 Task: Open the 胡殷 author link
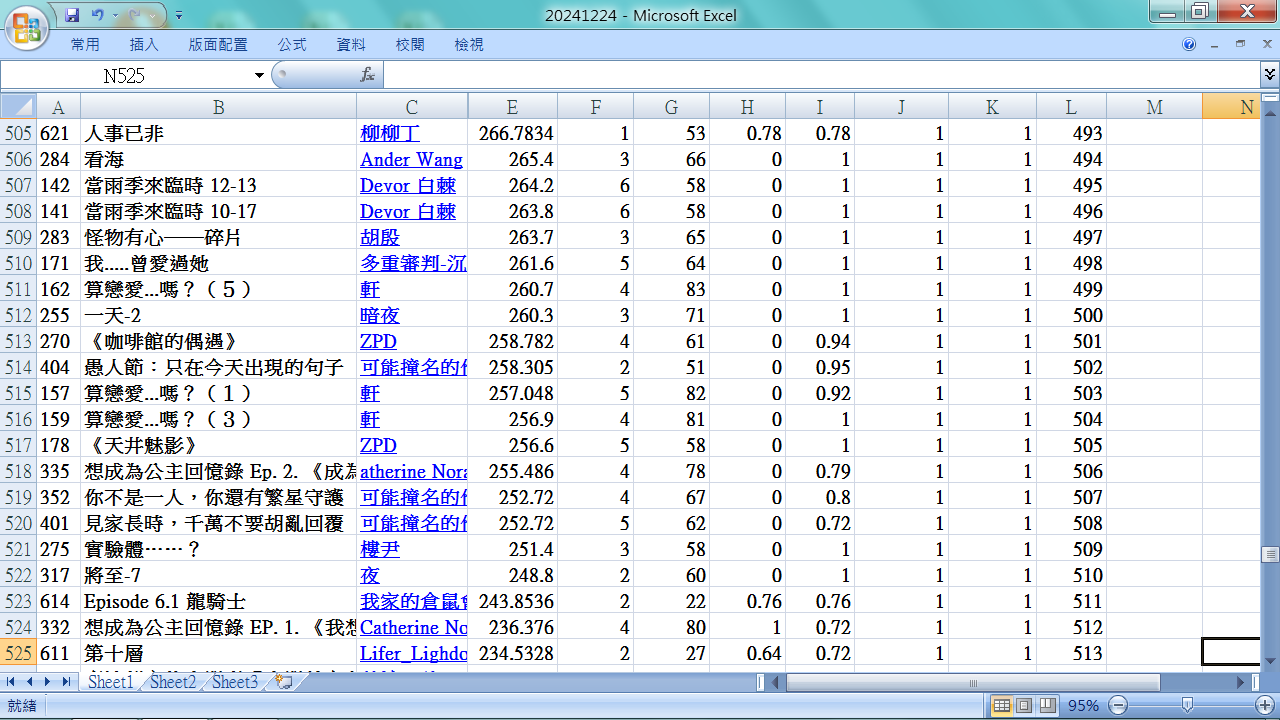(x=380, y=237)
